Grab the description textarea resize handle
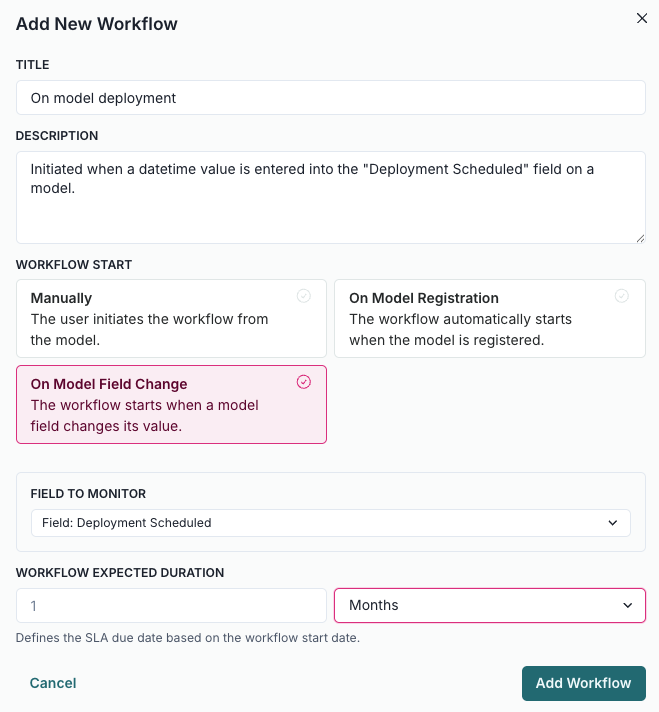This screenshot has width=659, height=712. 640,238
